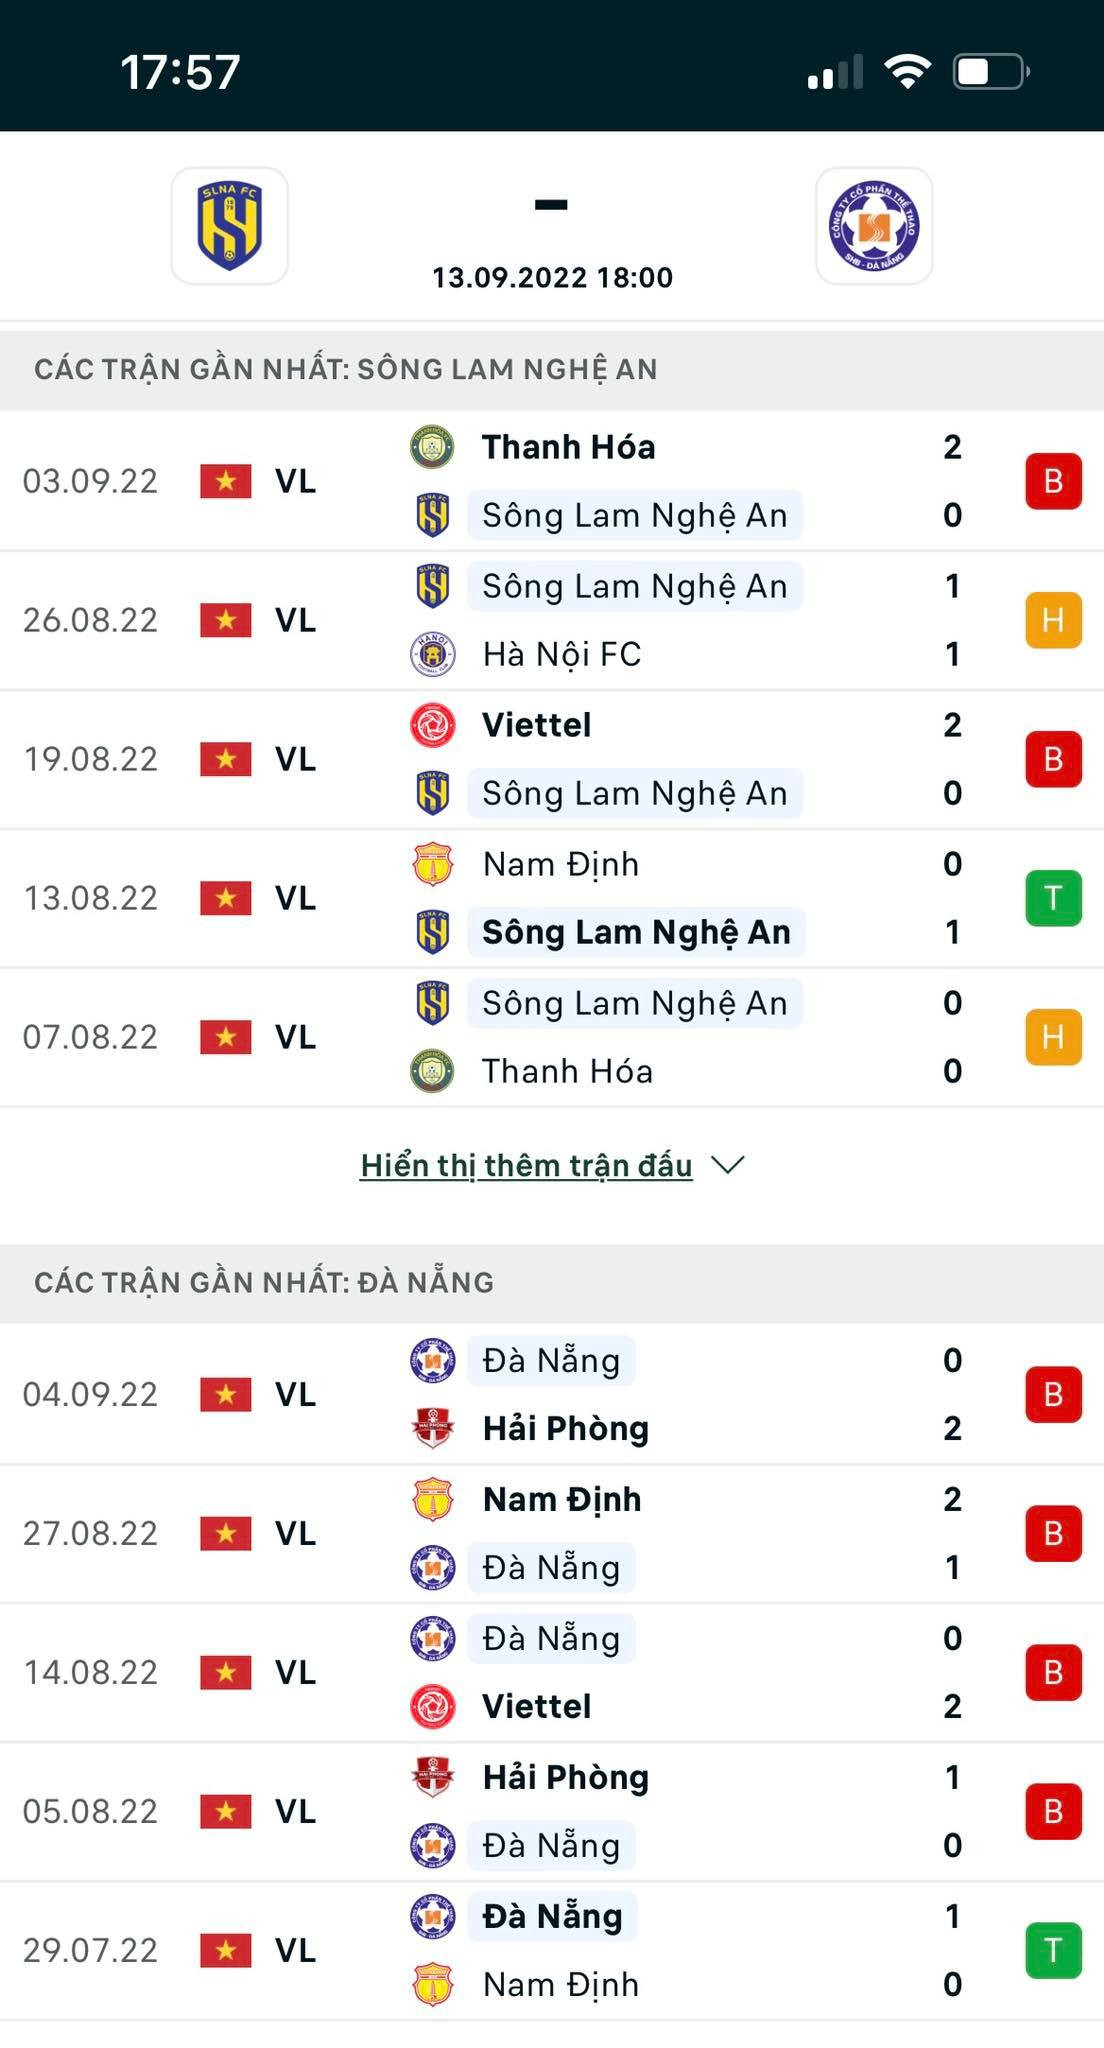Tap the match date 13.09.2022 18:00

click(x=552, y=277)
